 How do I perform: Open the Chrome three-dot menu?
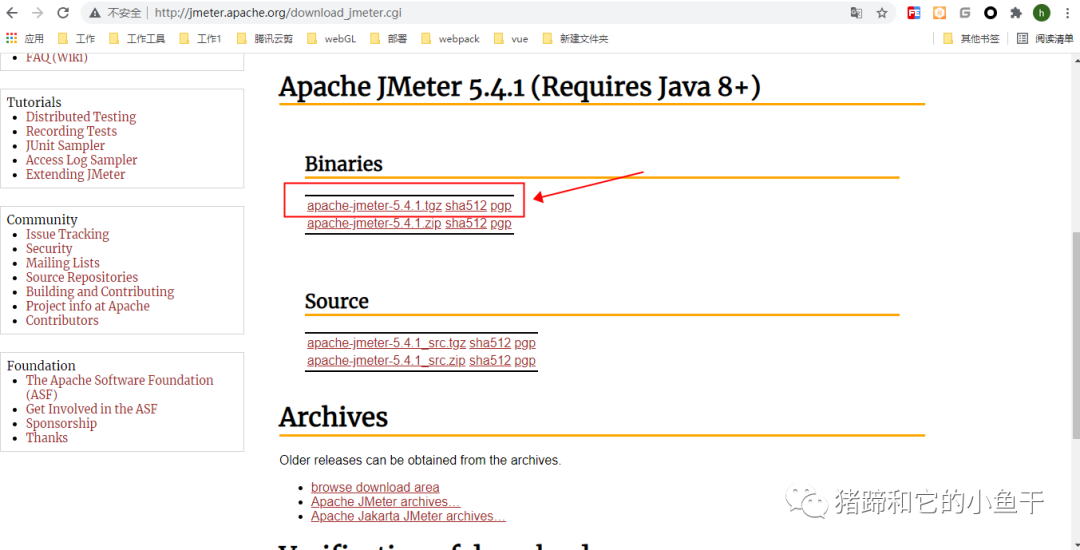coord(1066,13)
